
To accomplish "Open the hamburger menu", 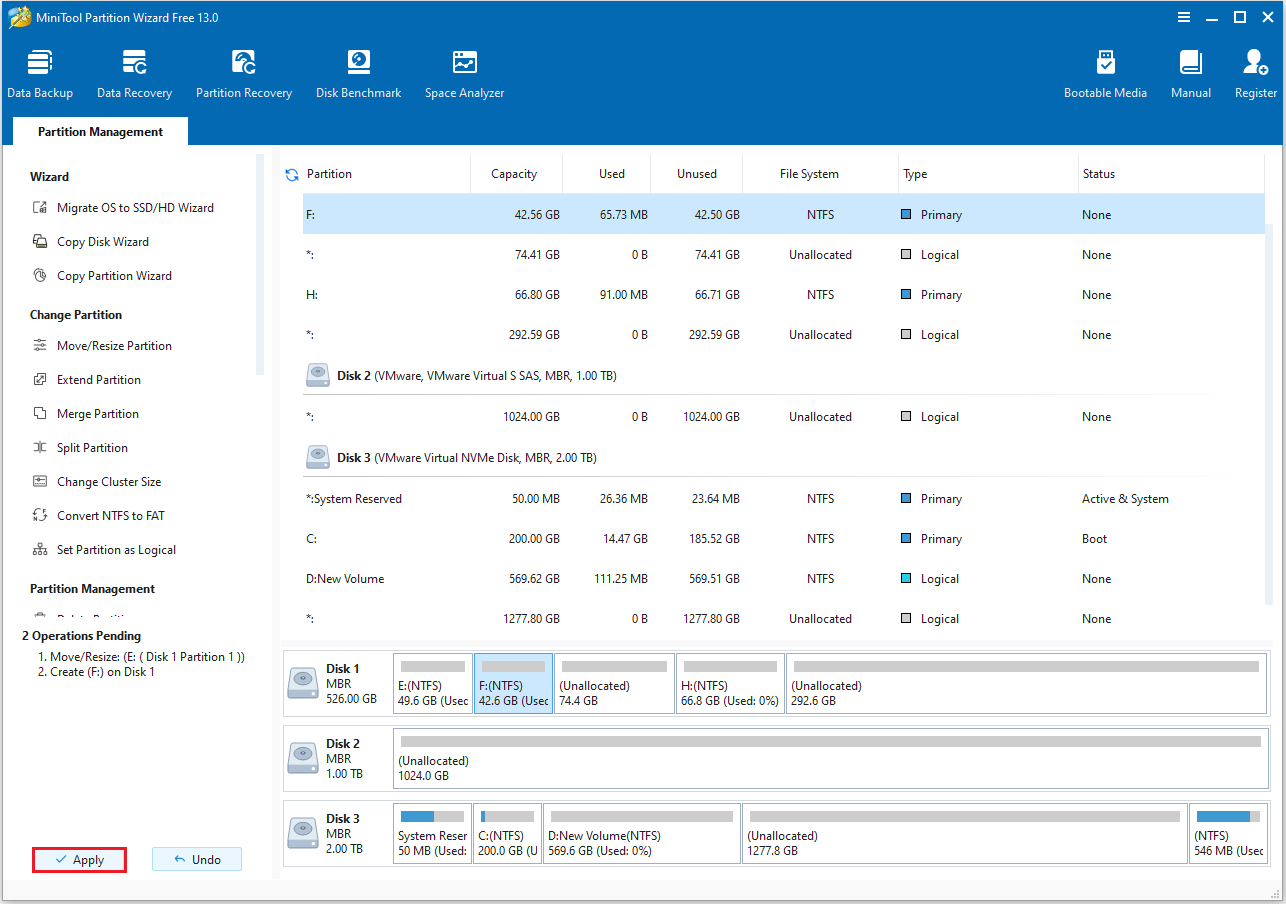I will pos(1183,17).
